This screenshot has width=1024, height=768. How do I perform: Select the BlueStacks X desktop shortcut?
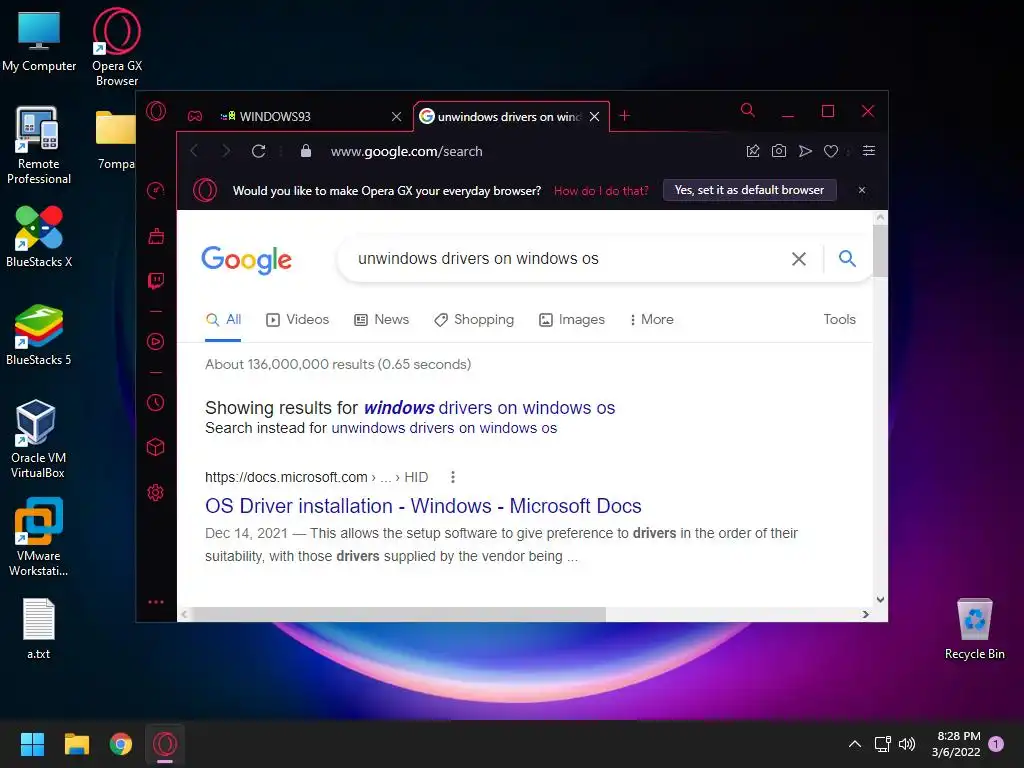pyautogui.click(x=39, y=236)
